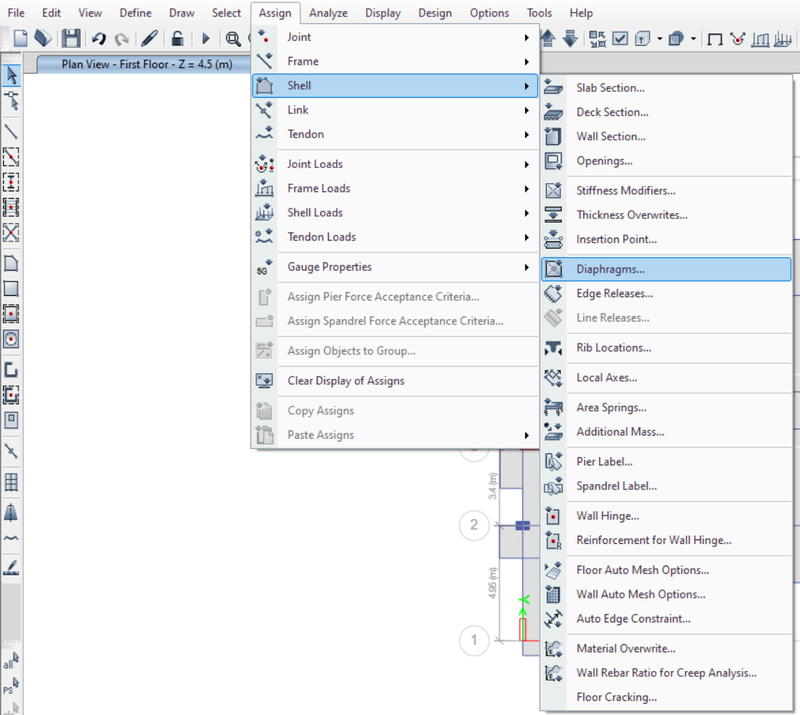Click the Save floppy disk icon
This screenshot has height=715, width=800.
pyautogui.click(x=71, y=38)
